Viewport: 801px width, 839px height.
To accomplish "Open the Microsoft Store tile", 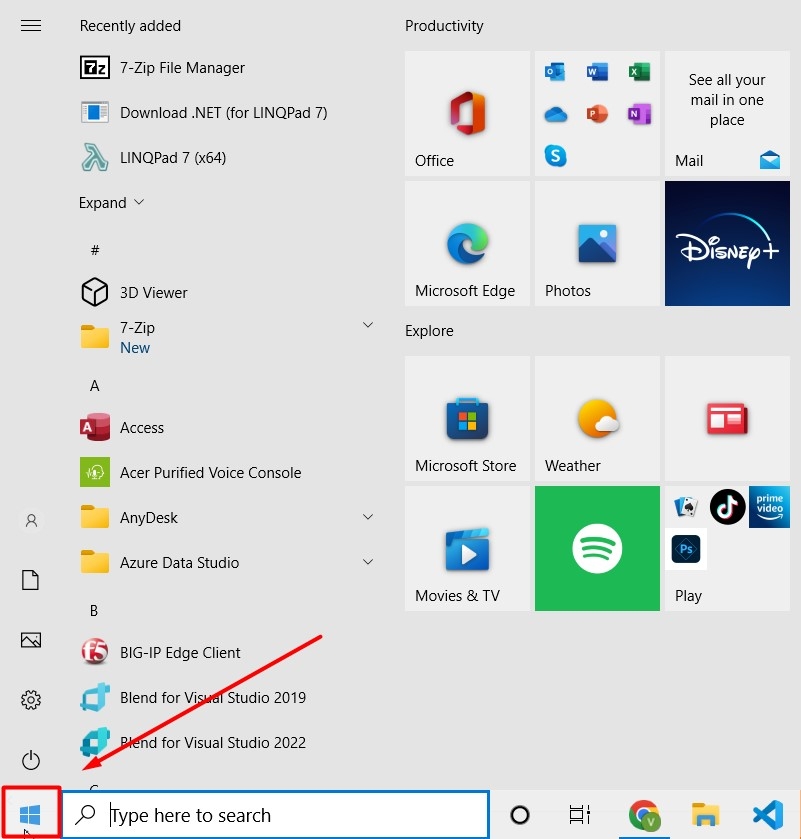I will (466, 418).
